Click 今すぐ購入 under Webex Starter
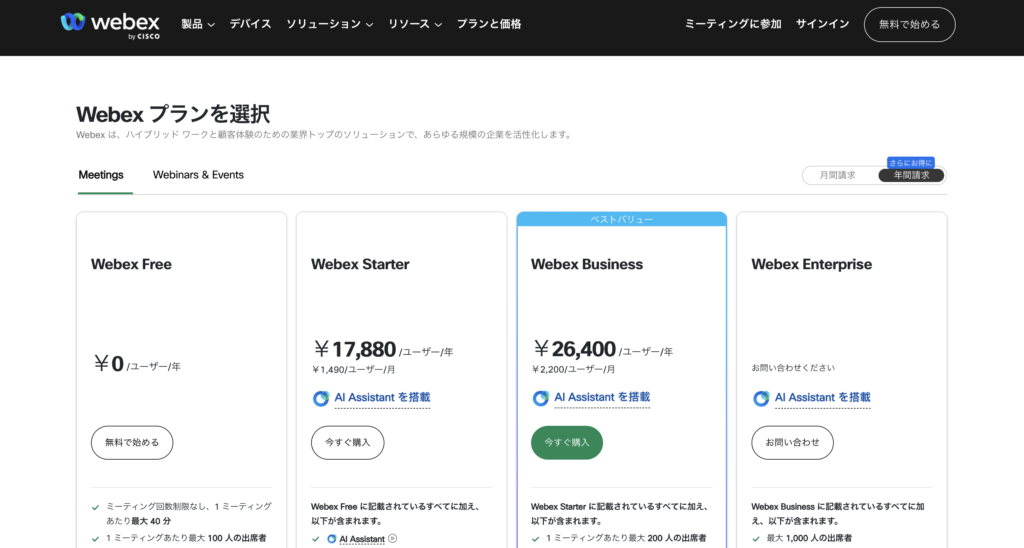This screenshot has width=1024, height=548. (x=347, y=443)
